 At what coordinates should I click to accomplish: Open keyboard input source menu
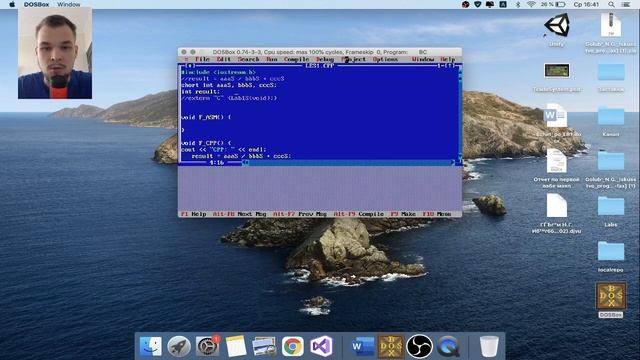[x=503, y=4]
